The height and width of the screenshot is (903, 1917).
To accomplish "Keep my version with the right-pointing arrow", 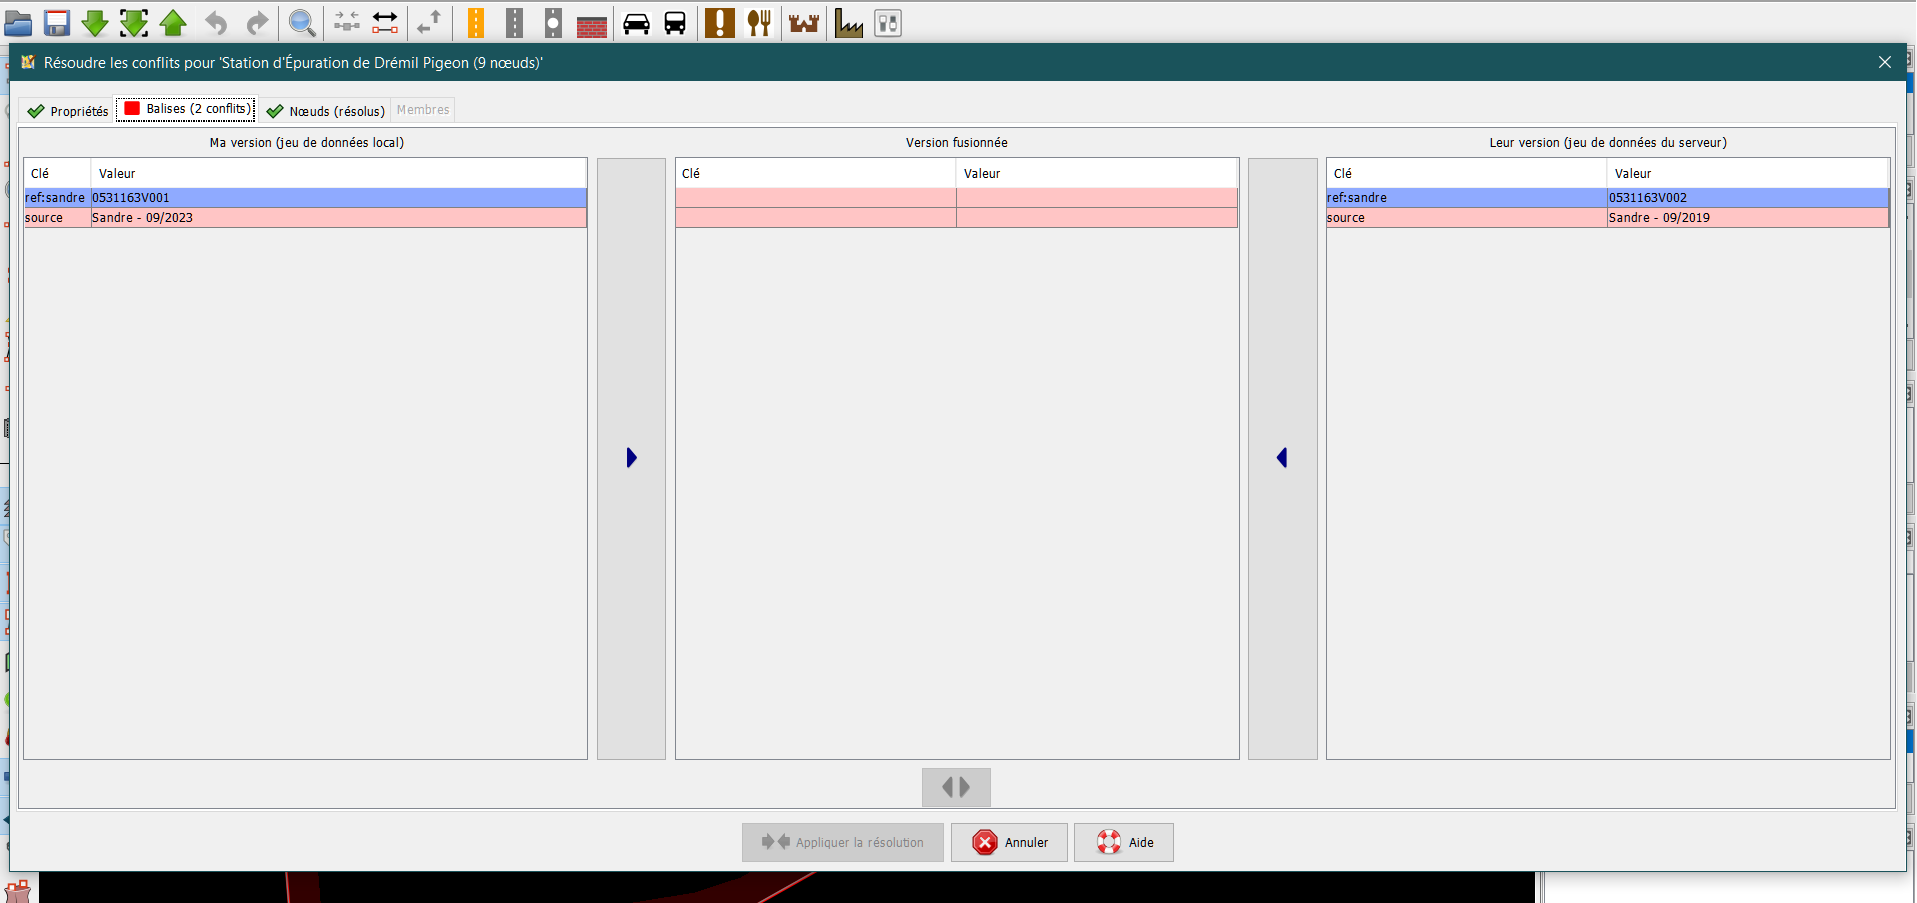I will pos(631,458).
